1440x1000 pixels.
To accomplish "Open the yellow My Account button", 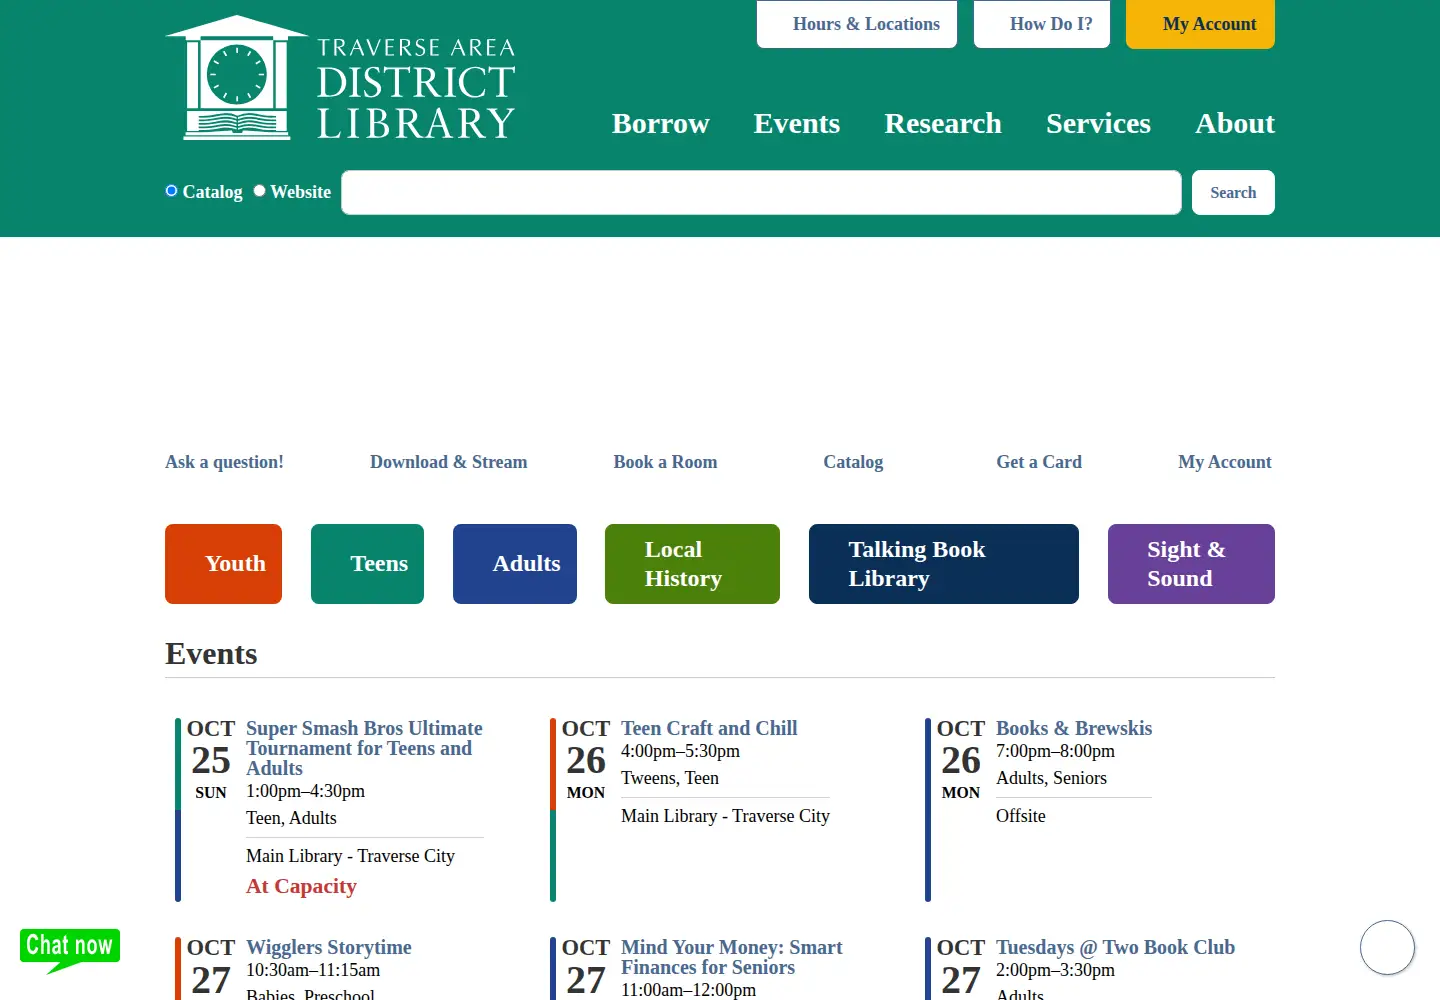I will click(x=1200, y=24).
